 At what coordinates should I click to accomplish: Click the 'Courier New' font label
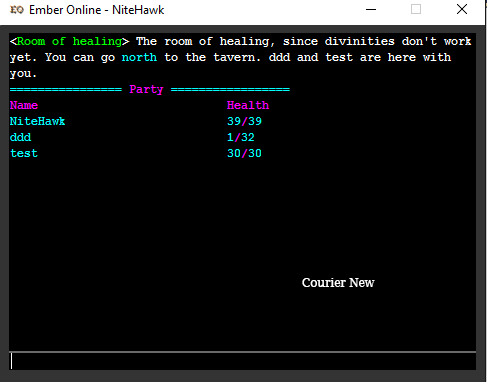coord(338,283)
